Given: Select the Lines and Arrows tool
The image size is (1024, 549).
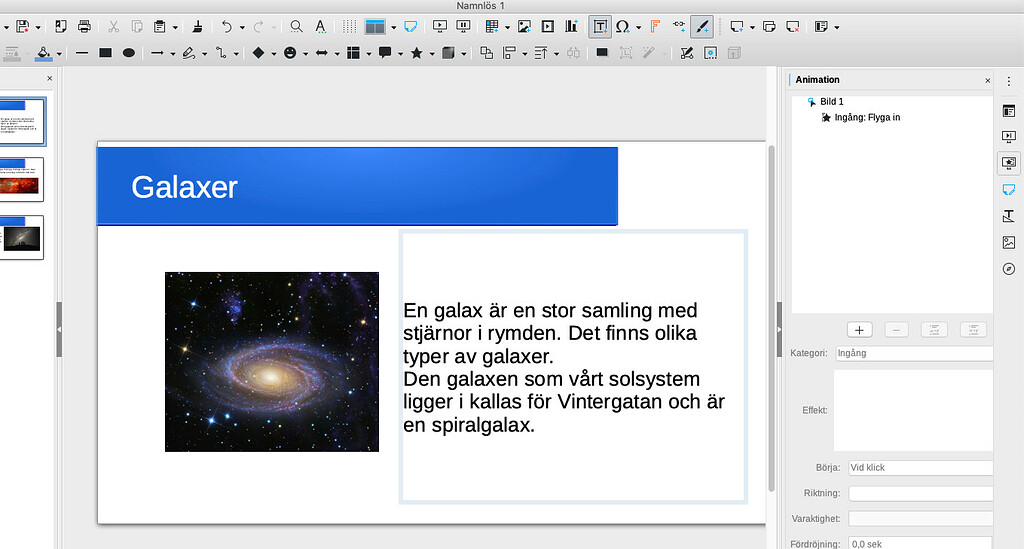Looking at the screenshot, I should point(157,53).
